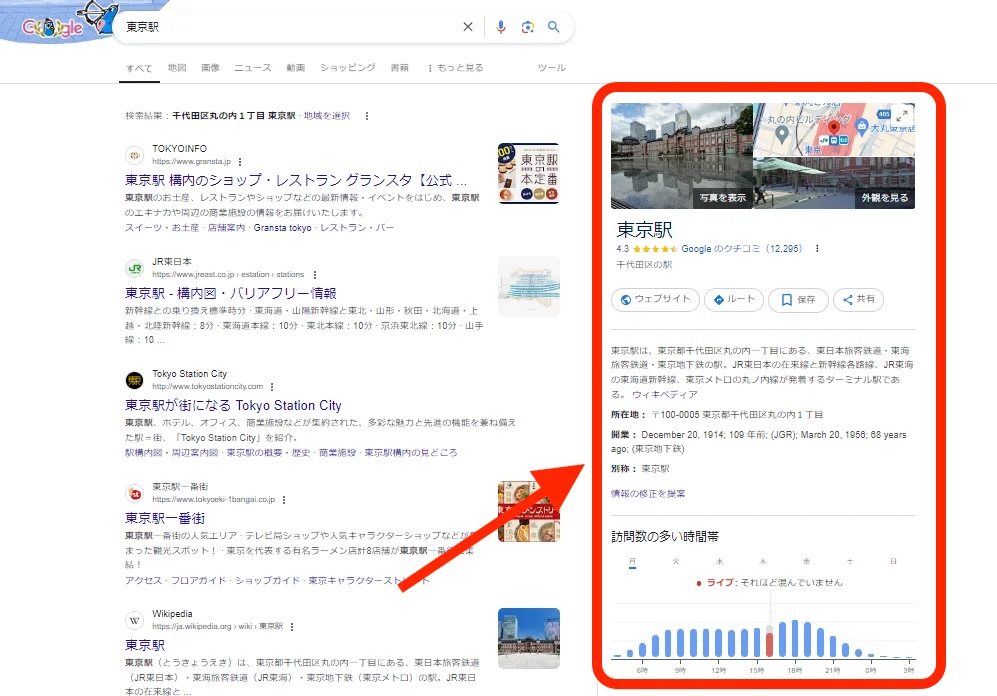Click the JR東日本 favicon
The image size is (997, 696).
(134, 268)
